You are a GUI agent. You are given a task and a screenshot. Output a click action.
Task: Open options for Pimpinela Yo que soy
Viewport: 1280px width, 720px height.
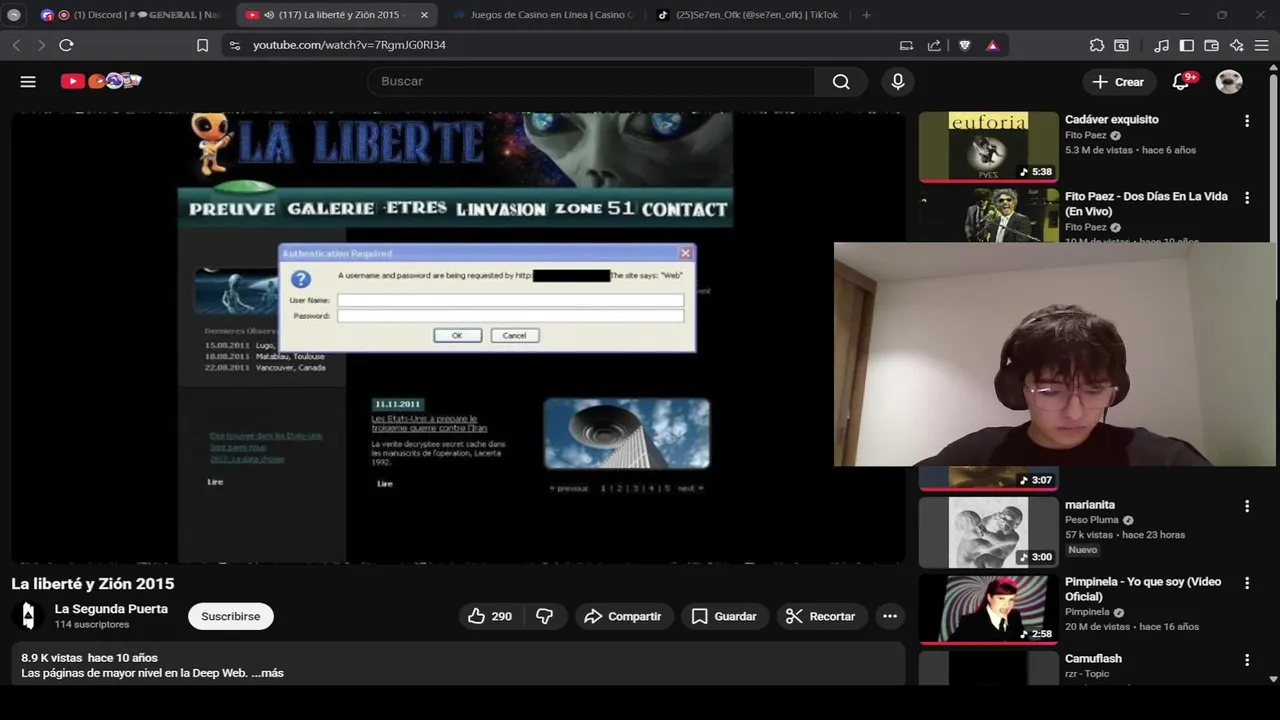(x=1247, y=583)
